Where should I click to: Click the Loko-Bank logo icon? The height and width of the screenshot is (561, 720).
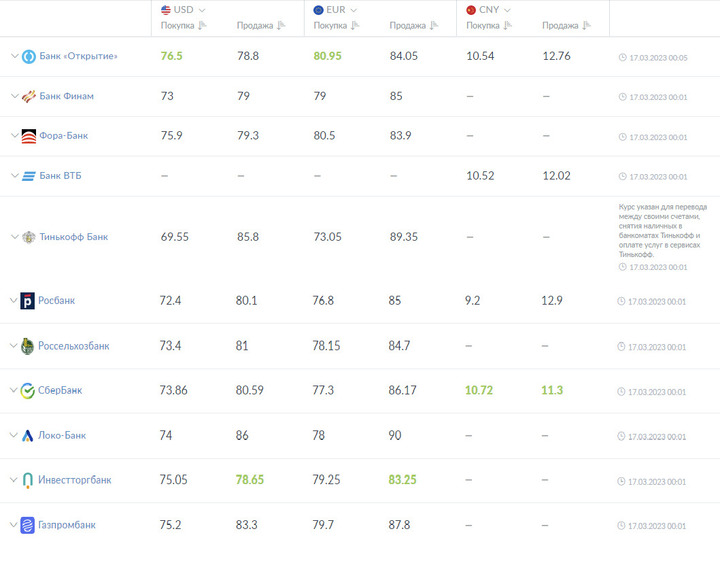tap(28, 436)
